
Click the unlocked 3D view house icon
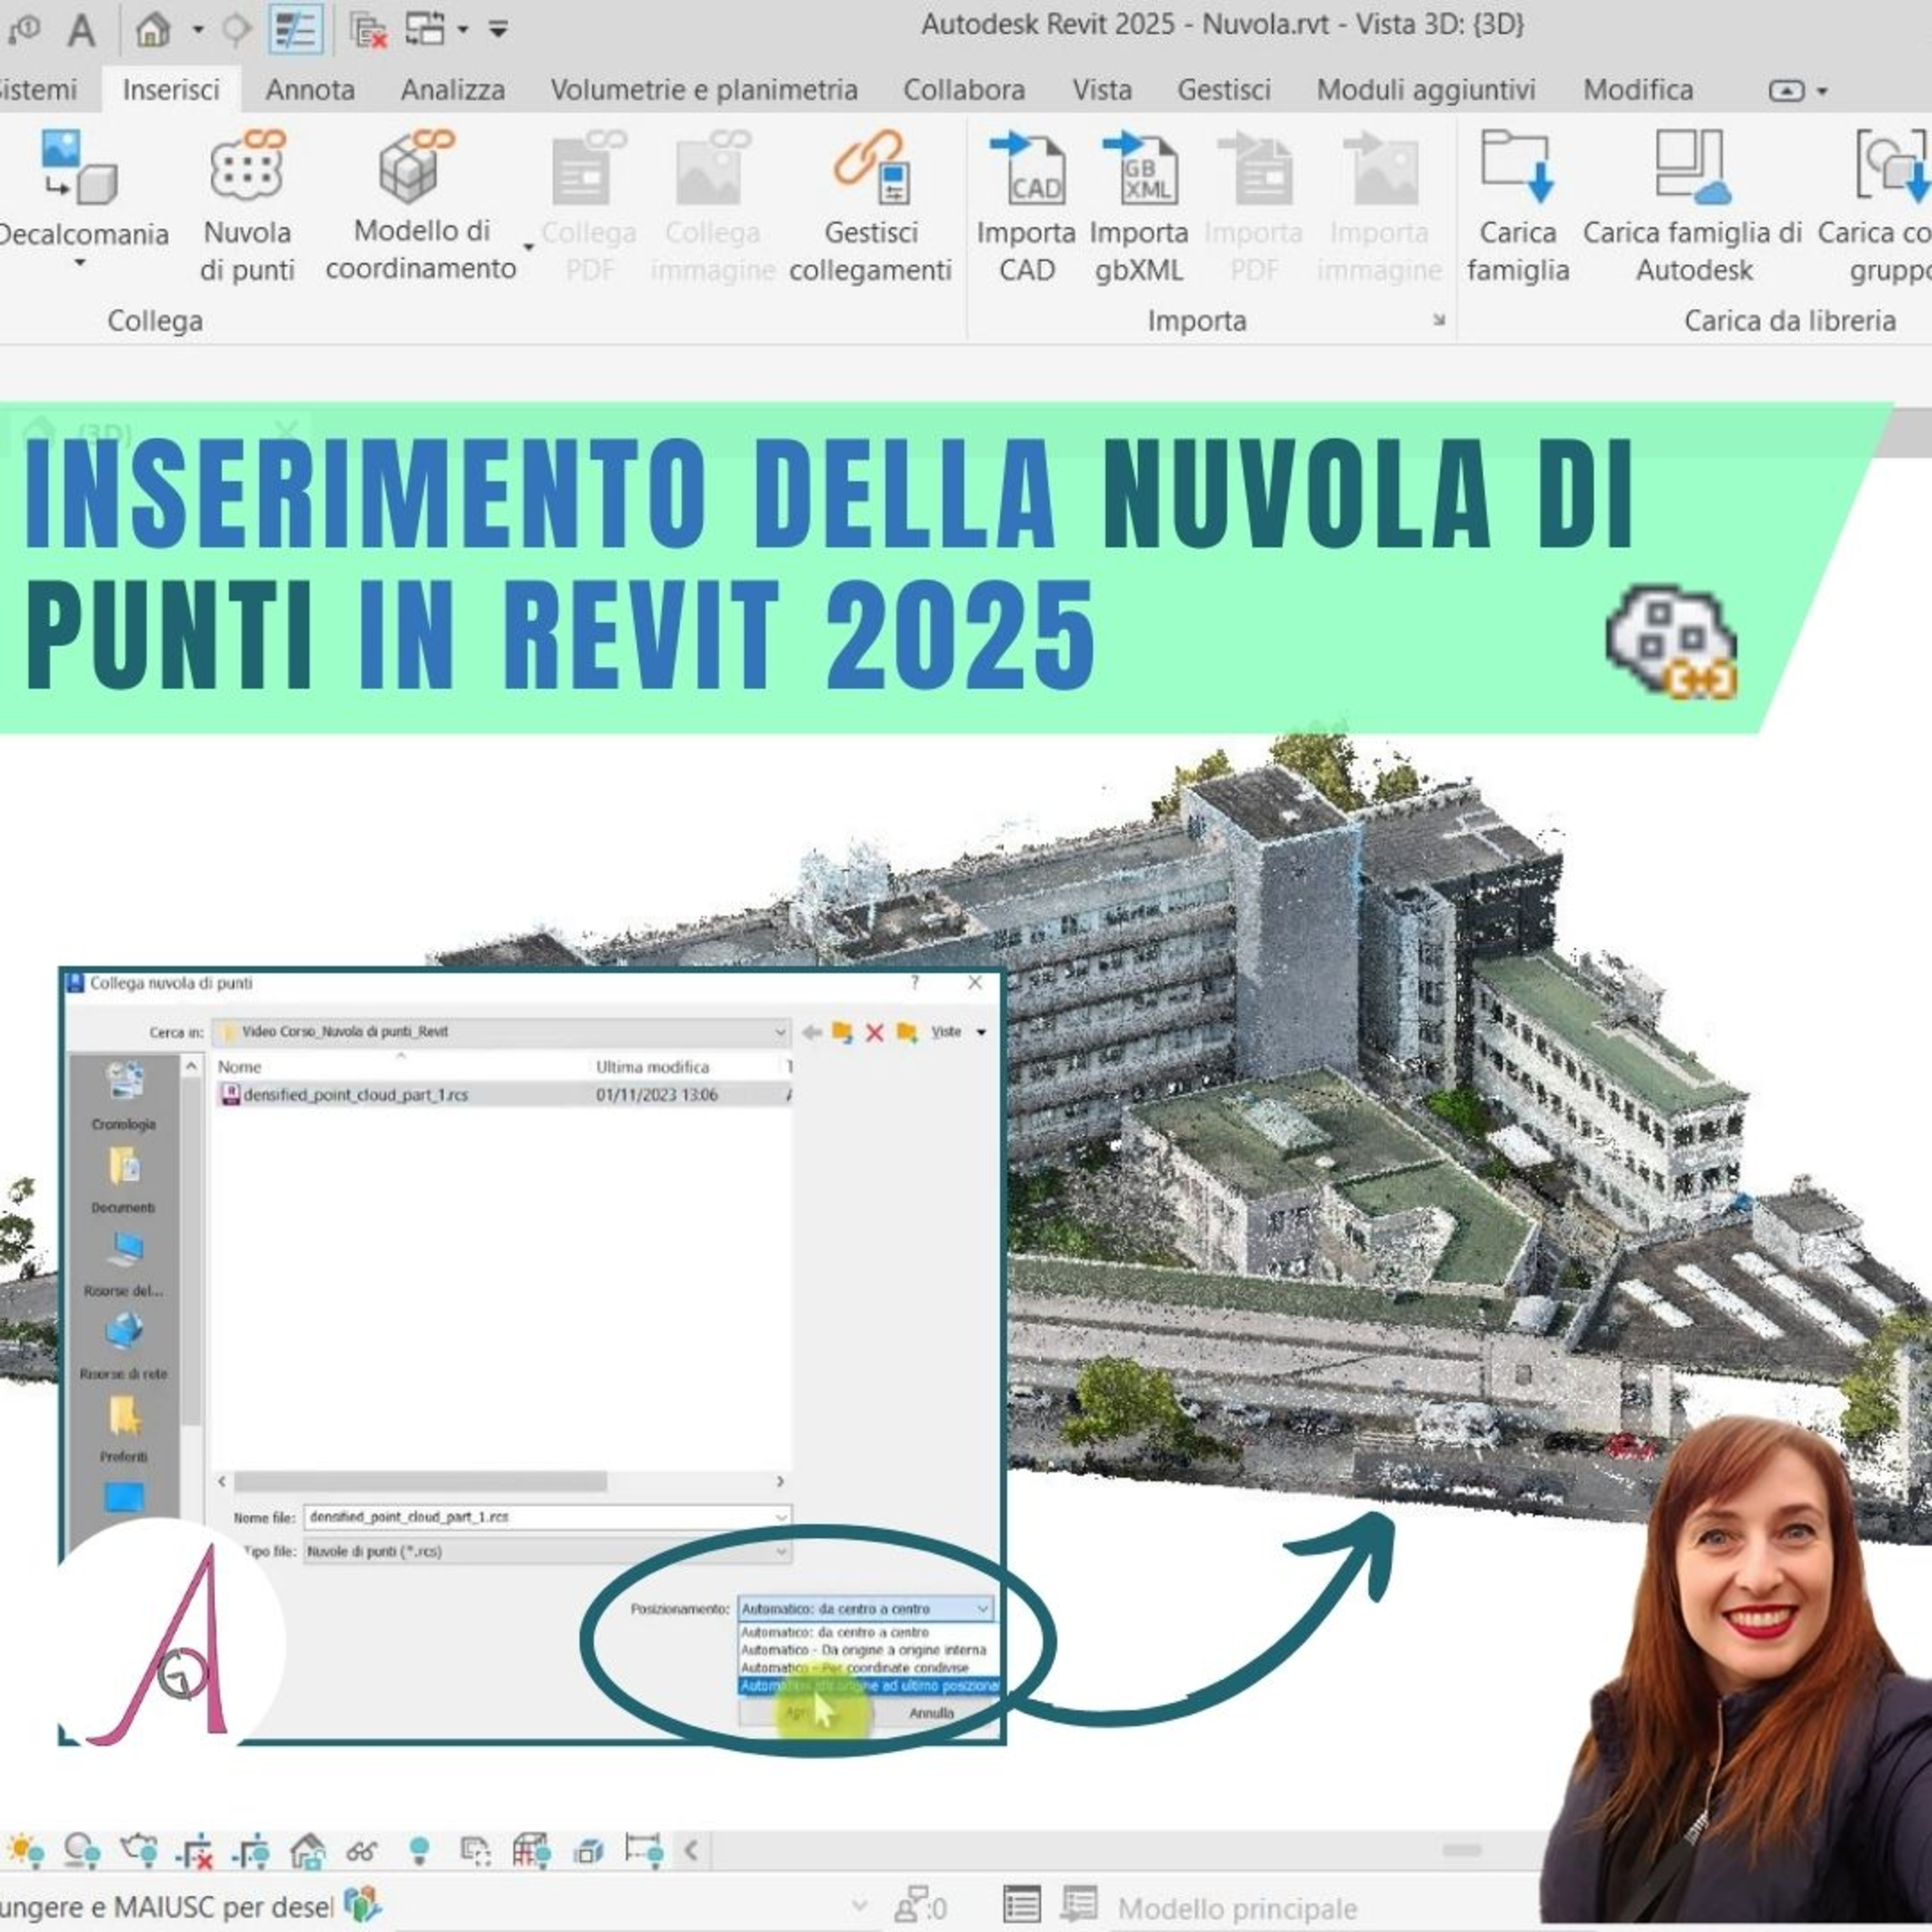tap(307, 1851)
